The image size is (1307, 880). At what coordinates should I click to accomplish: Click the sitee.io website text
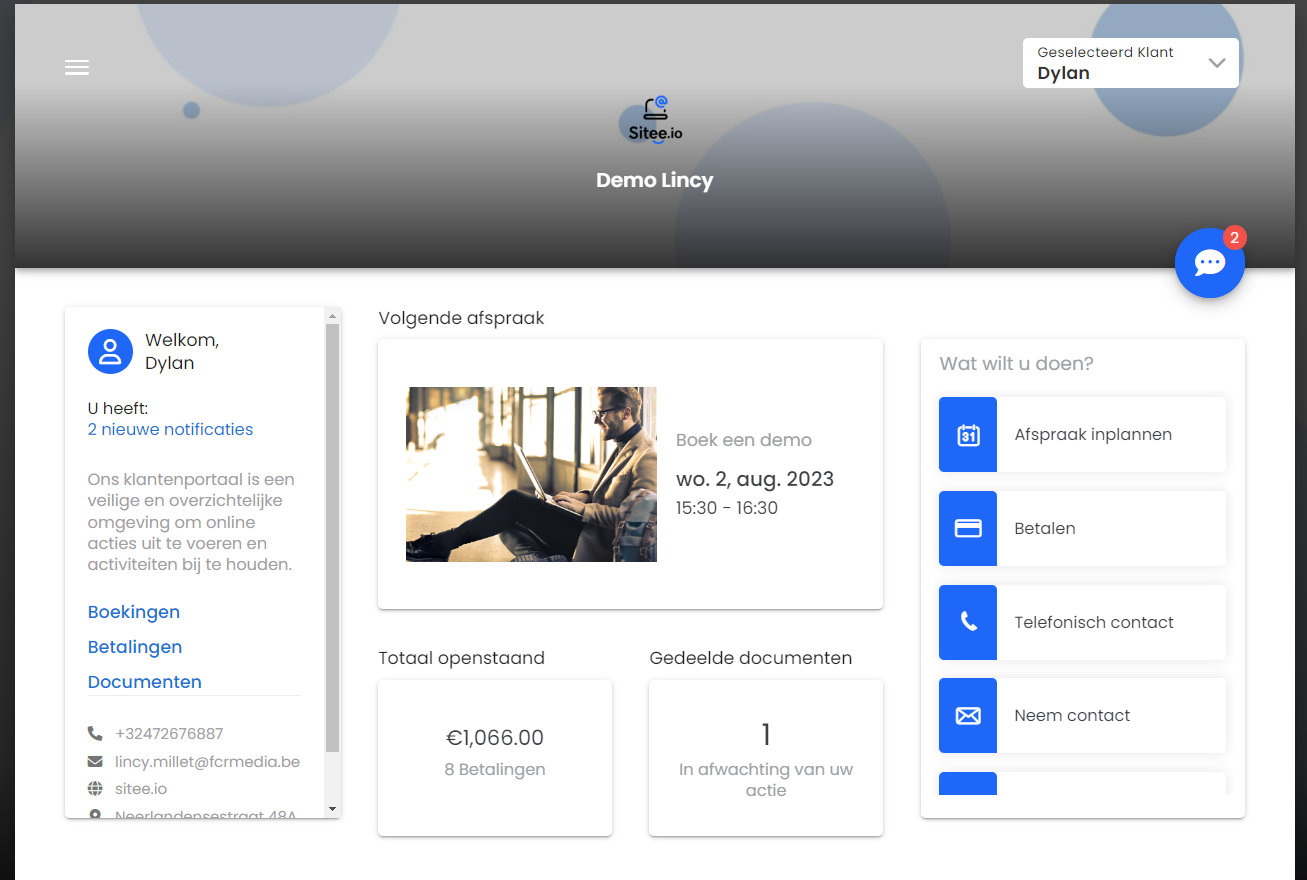141,789
